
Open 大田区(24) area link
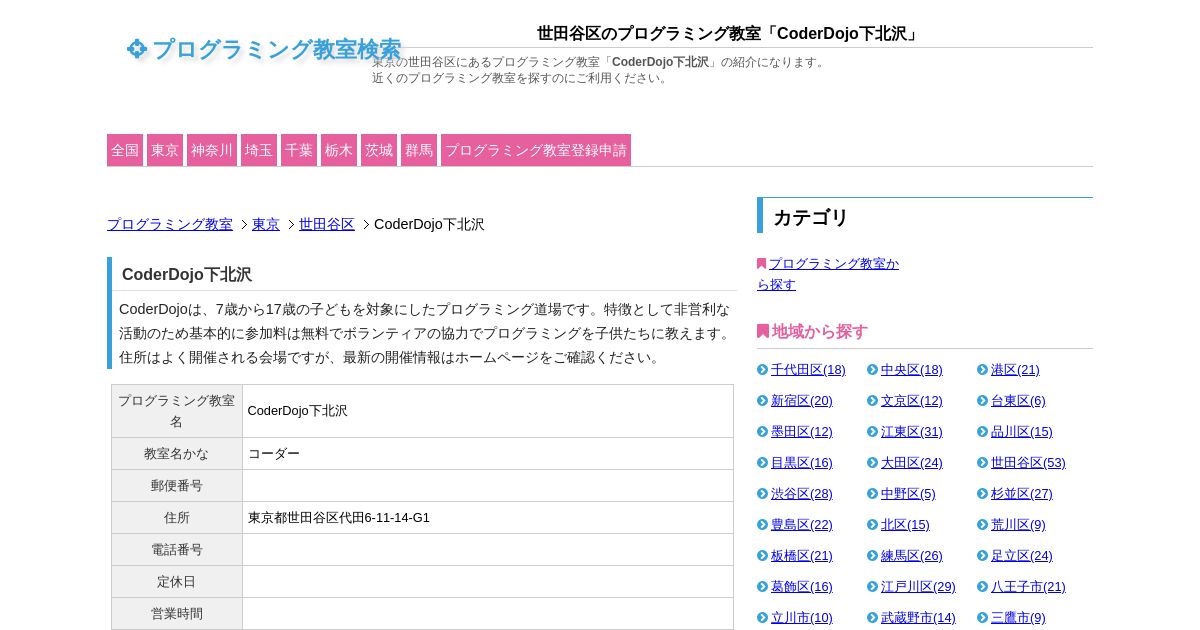tap(912, 463)
